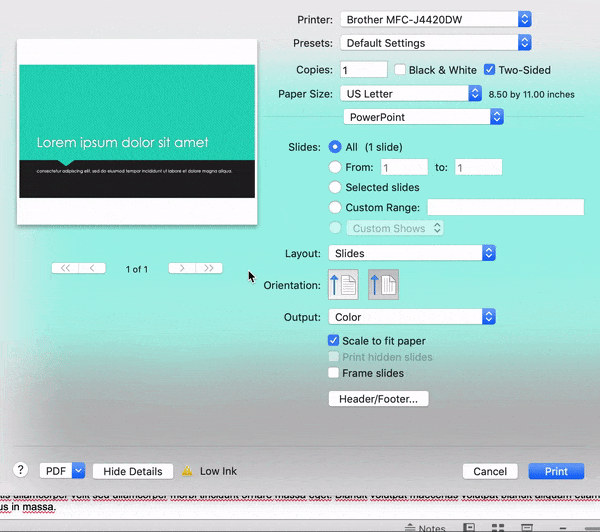This screenshot has width=600, height=532.
Task: Uncheck Scale to fit paper
Action: click(x=333, y=340)
